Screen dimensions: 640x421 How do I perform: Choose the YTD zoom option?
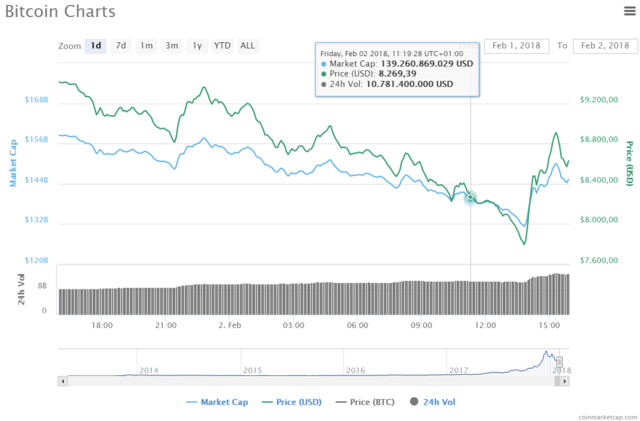[x=222, y=46]
